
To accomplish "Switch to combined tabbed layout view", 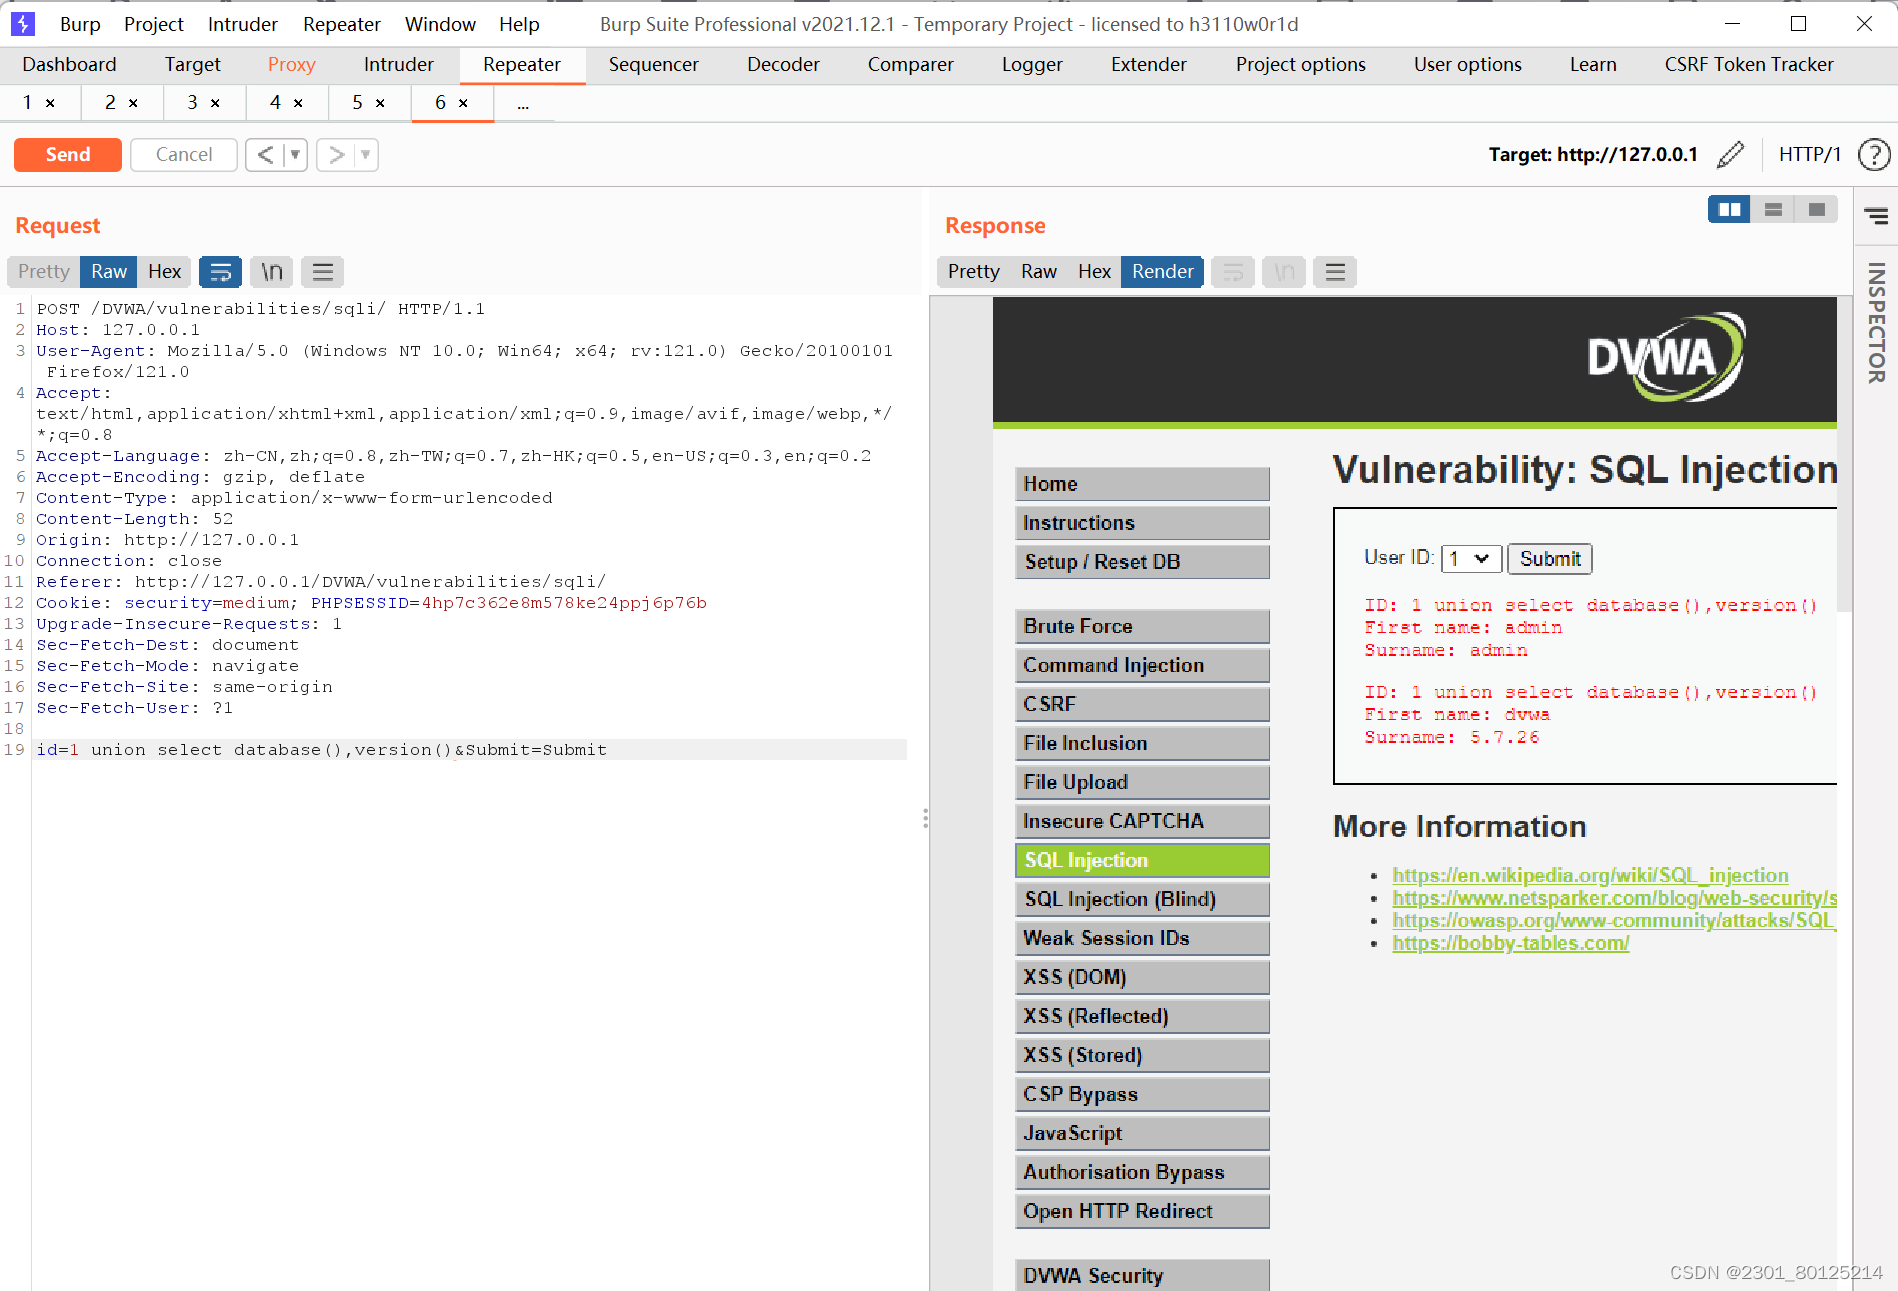I will tap(1817, 210).
